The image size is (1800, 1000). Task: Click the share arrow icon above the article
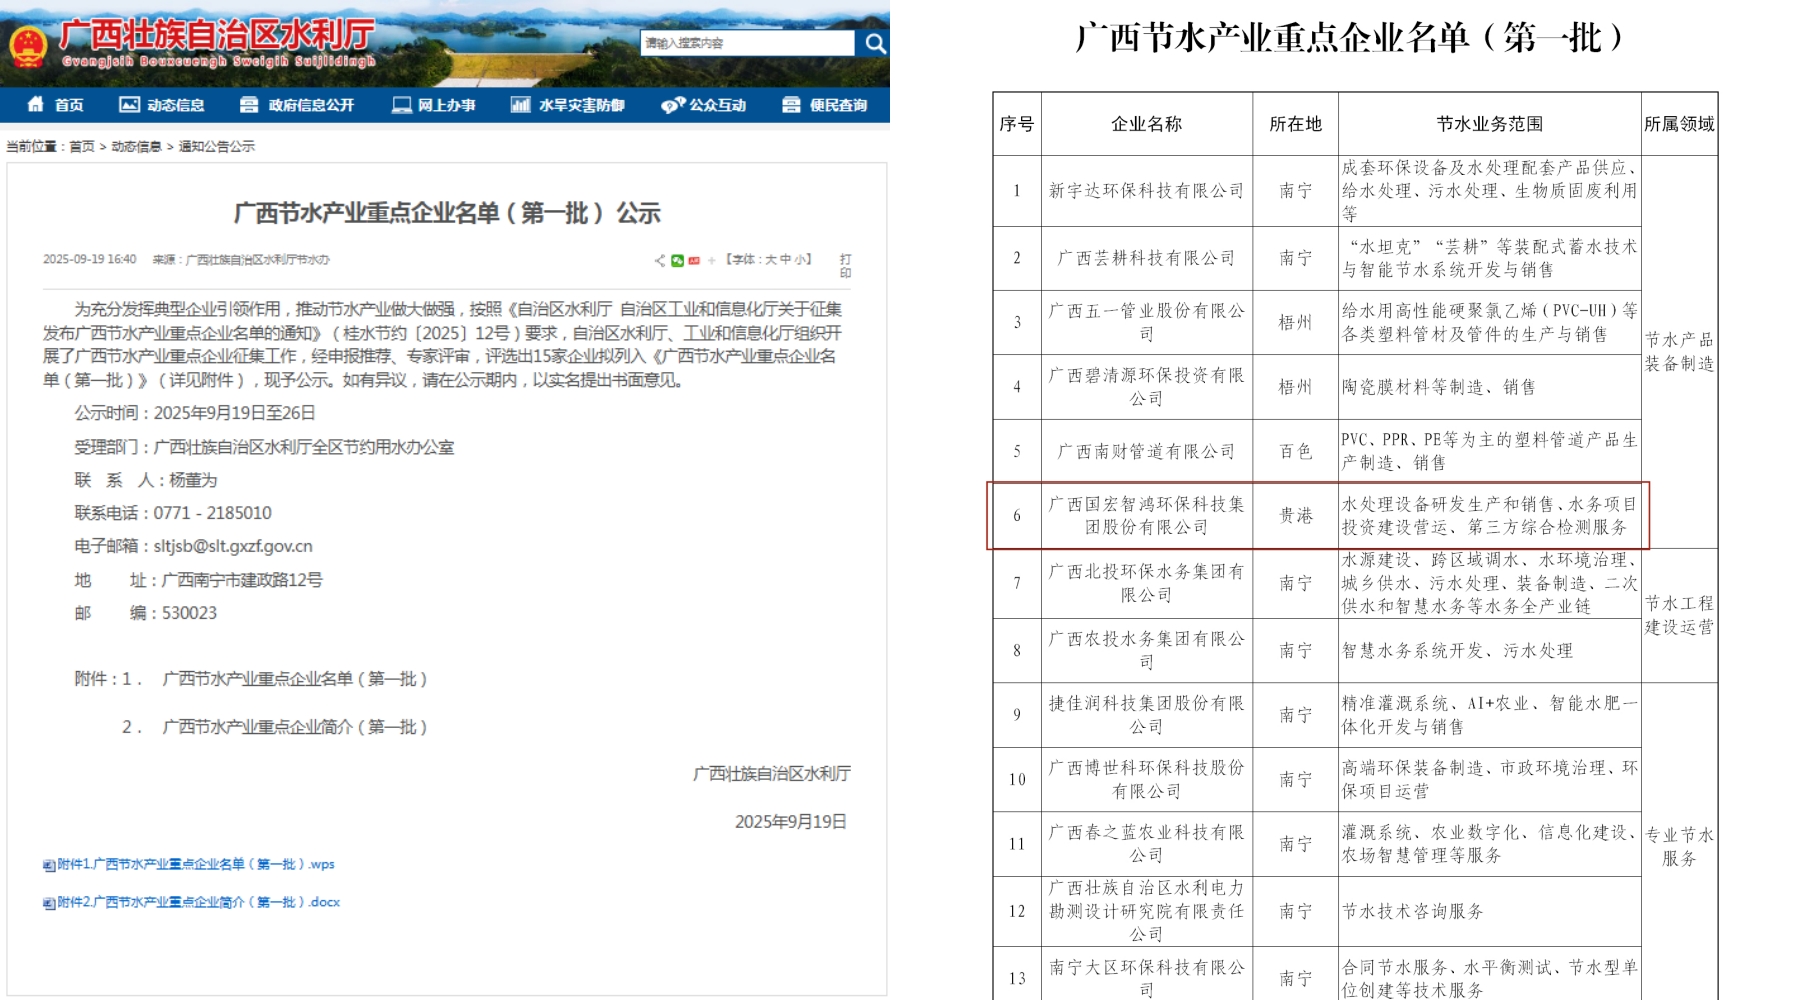[x=660, y=261]
